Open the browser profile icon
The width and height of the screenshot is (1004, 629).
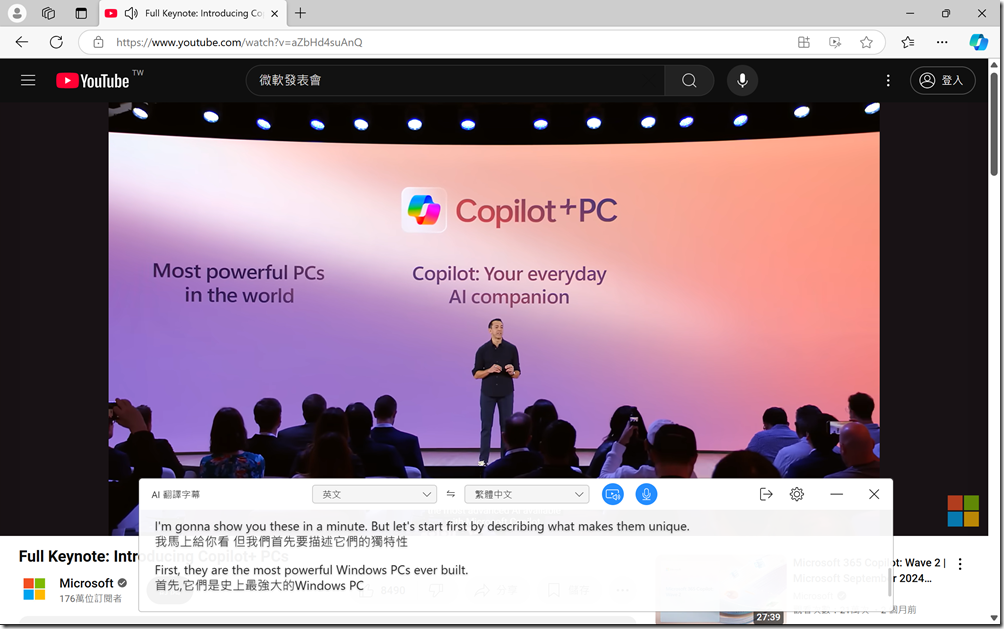[17, 13]
